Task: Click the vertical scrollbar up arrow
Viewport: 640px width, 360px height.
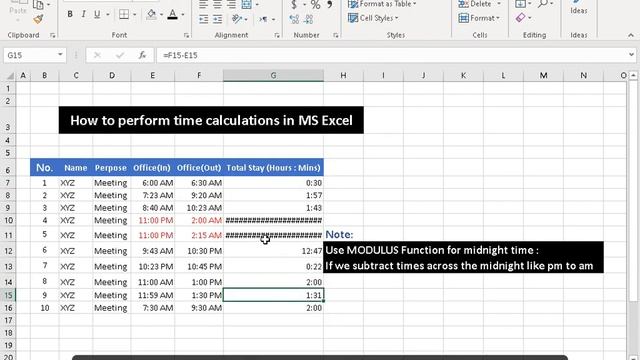Action: pyautogui.click(x=633, y=76)
